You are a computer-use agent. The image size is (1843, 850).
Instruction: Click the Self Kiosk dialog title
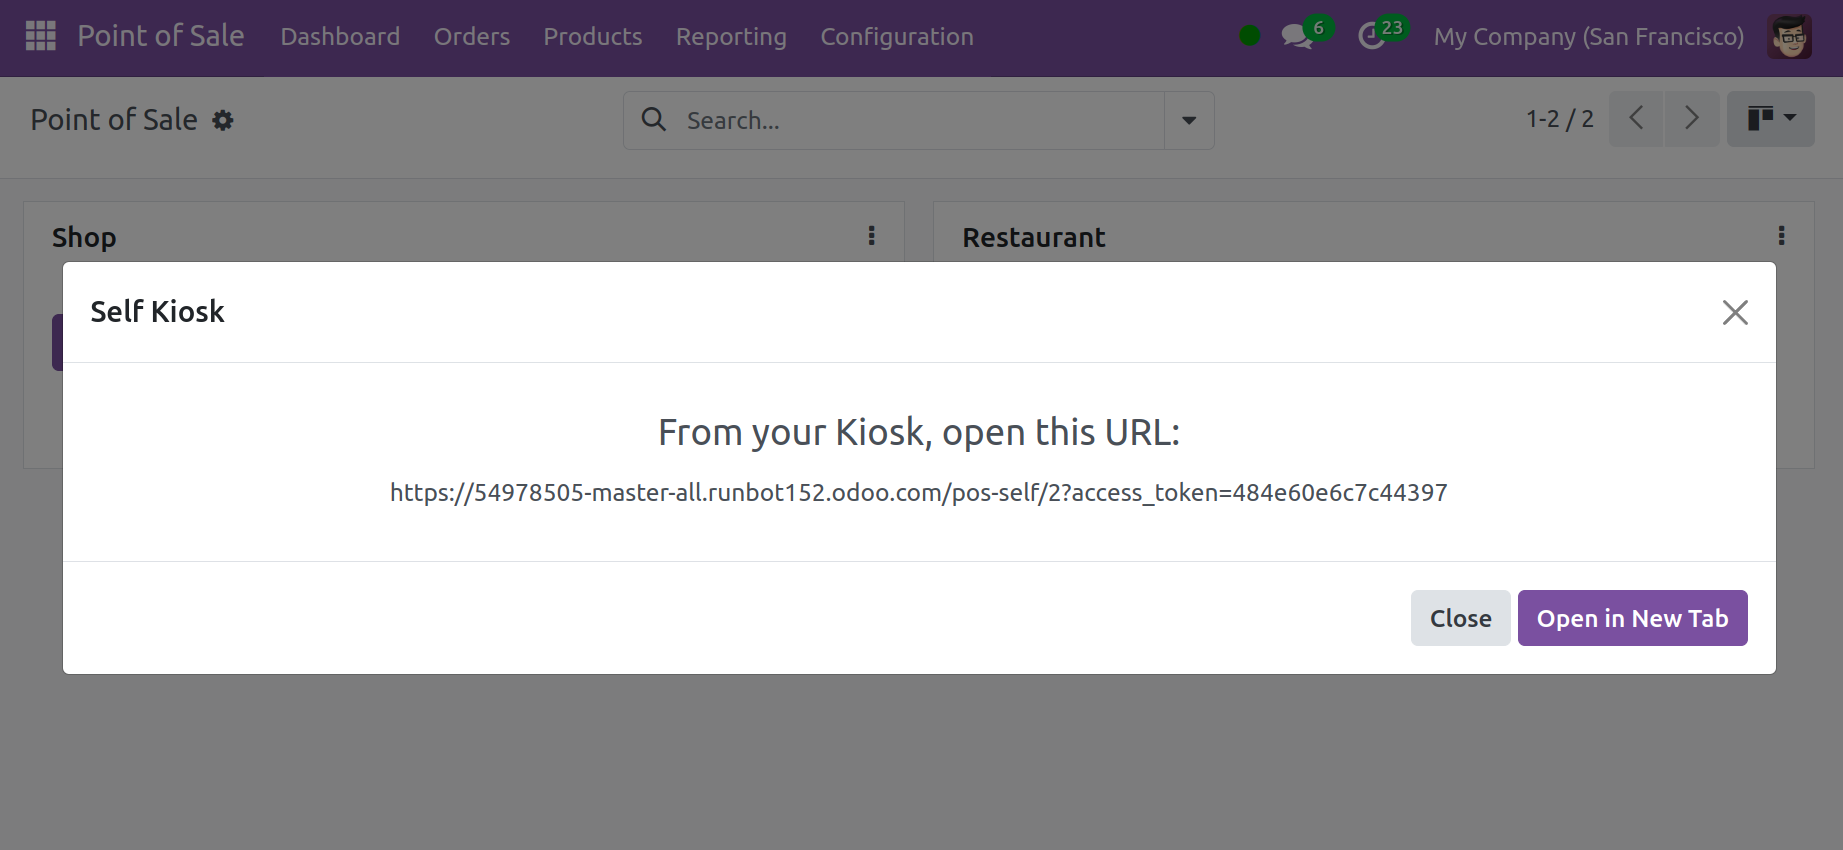[x=157, y=312]
